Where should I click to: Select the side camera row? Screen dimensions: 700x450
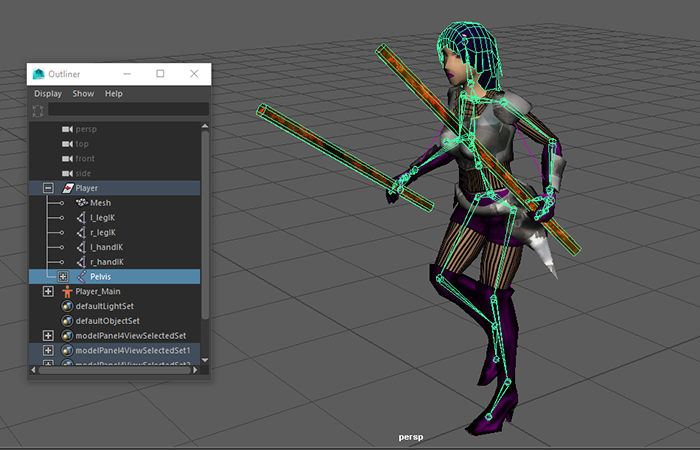[114, 173]
